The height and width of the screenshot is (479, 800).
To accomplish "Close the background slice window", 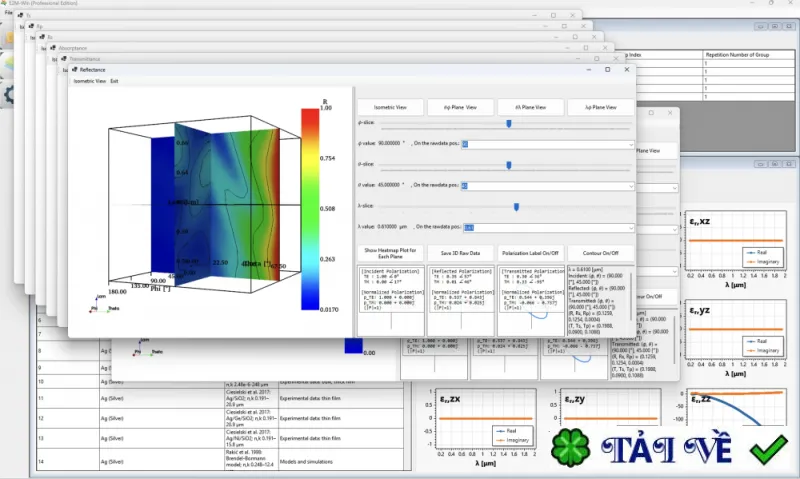I will pos(670,113).
